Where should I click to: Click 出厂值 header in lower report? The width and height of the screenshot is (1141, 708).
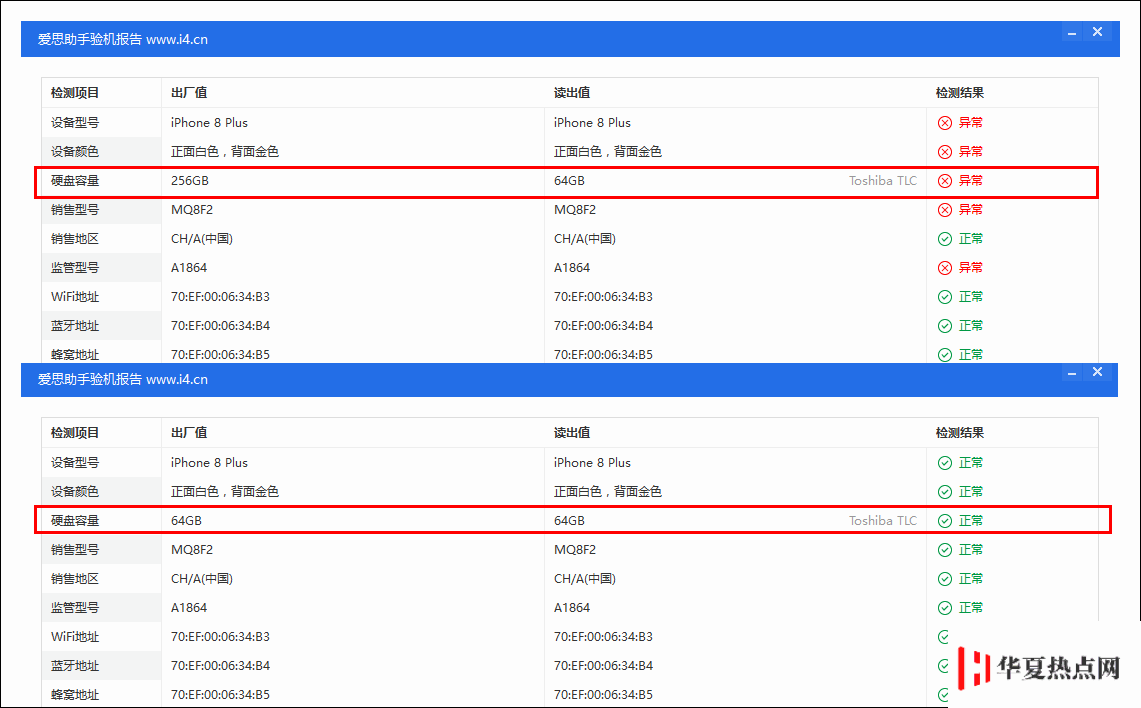click(189, 433)
